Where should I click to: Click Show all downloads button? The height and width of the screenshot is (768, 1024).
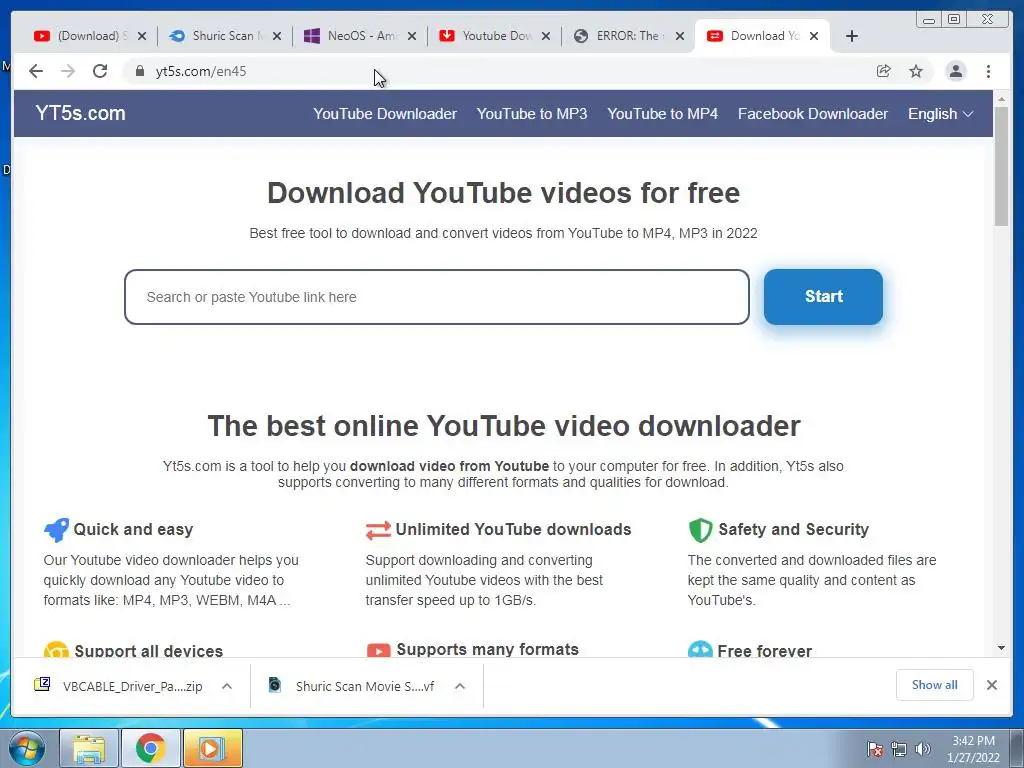tap(935, 684)
